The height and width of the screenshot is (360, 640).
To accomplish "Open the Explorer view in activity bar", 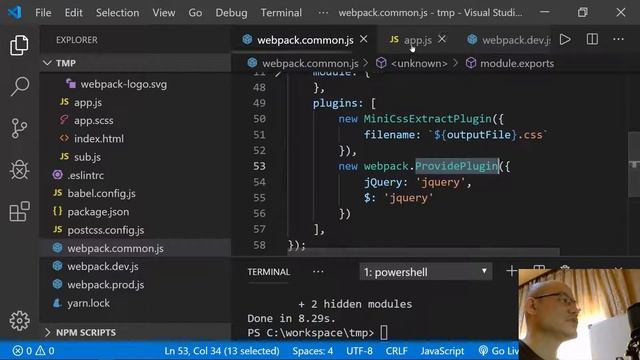I will [x=19, y=45].
